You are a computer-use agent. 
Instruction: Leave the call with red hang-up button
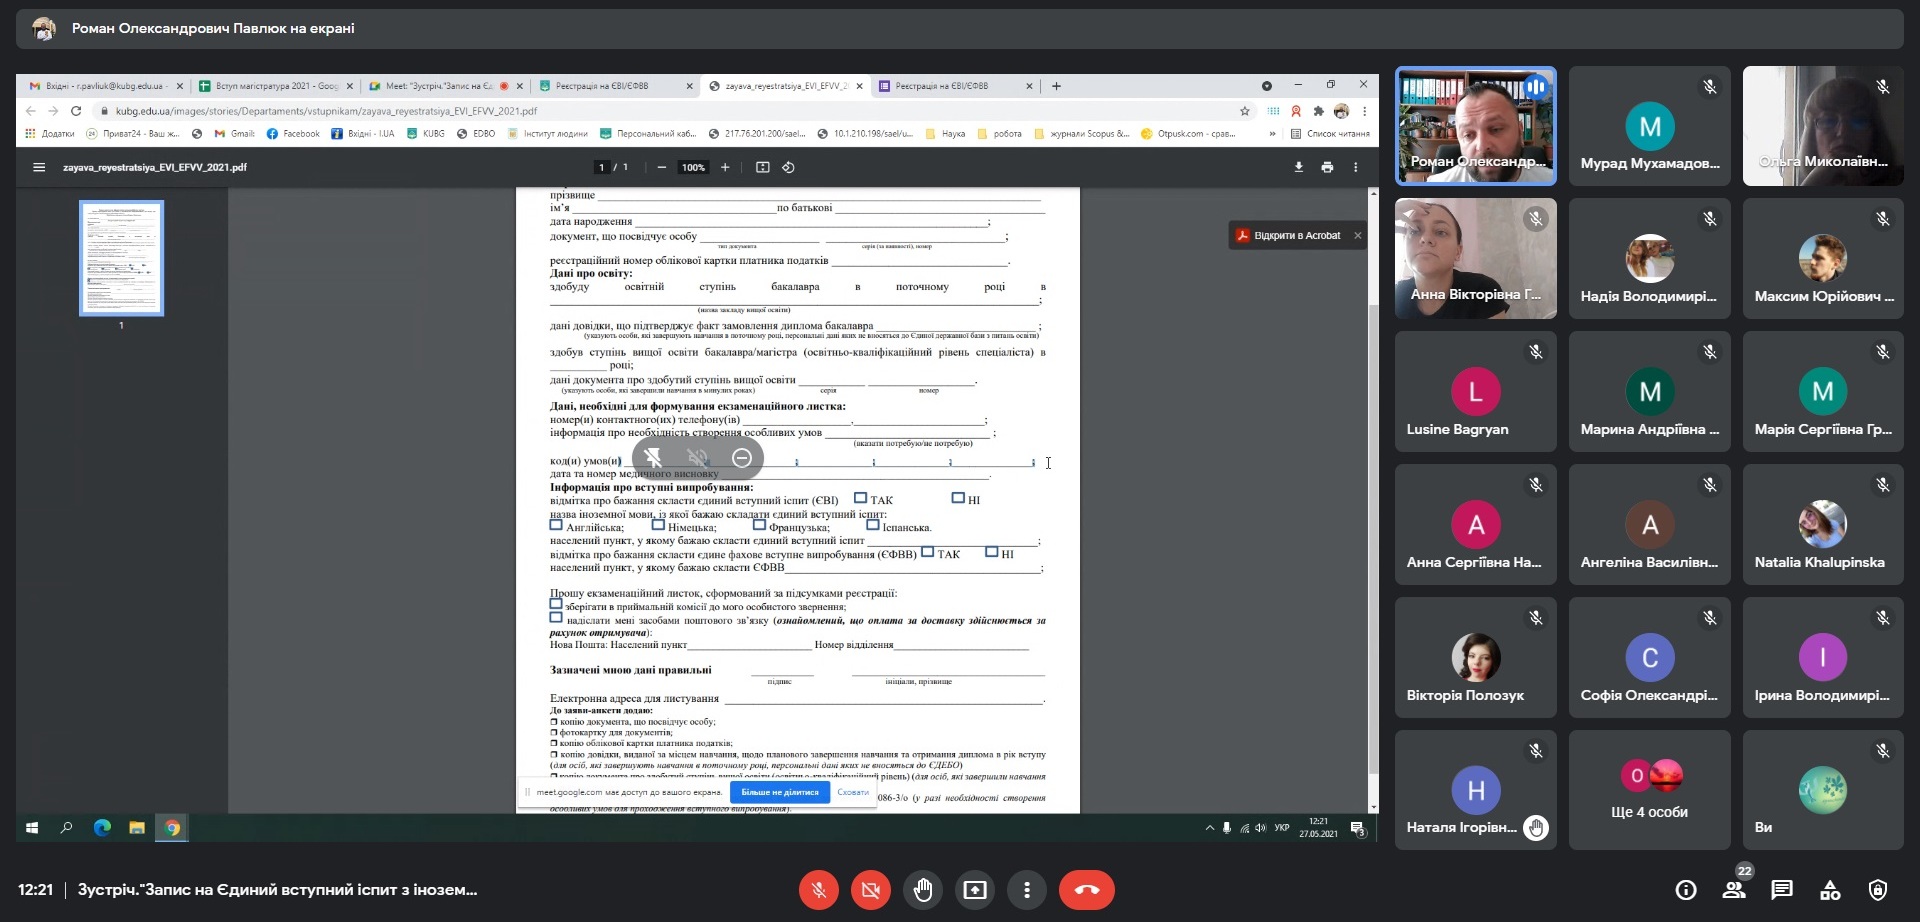(x=1086, y=890)
